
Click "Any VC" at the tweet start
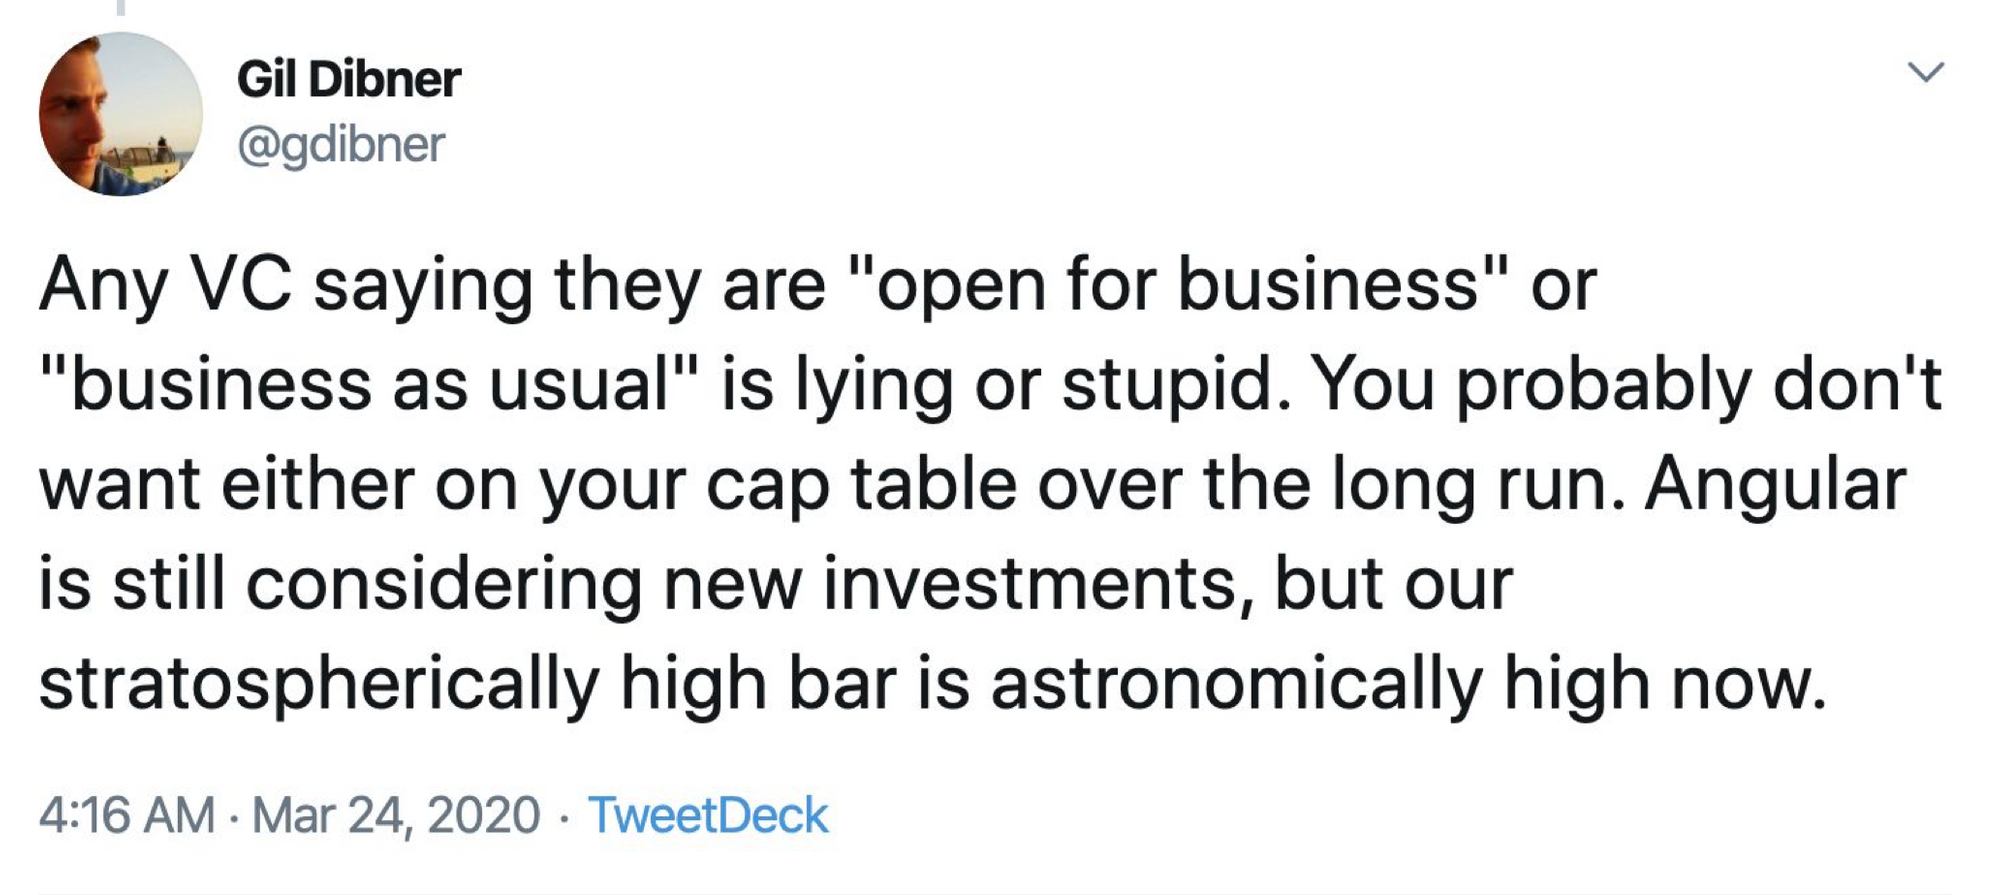point(165,285)
